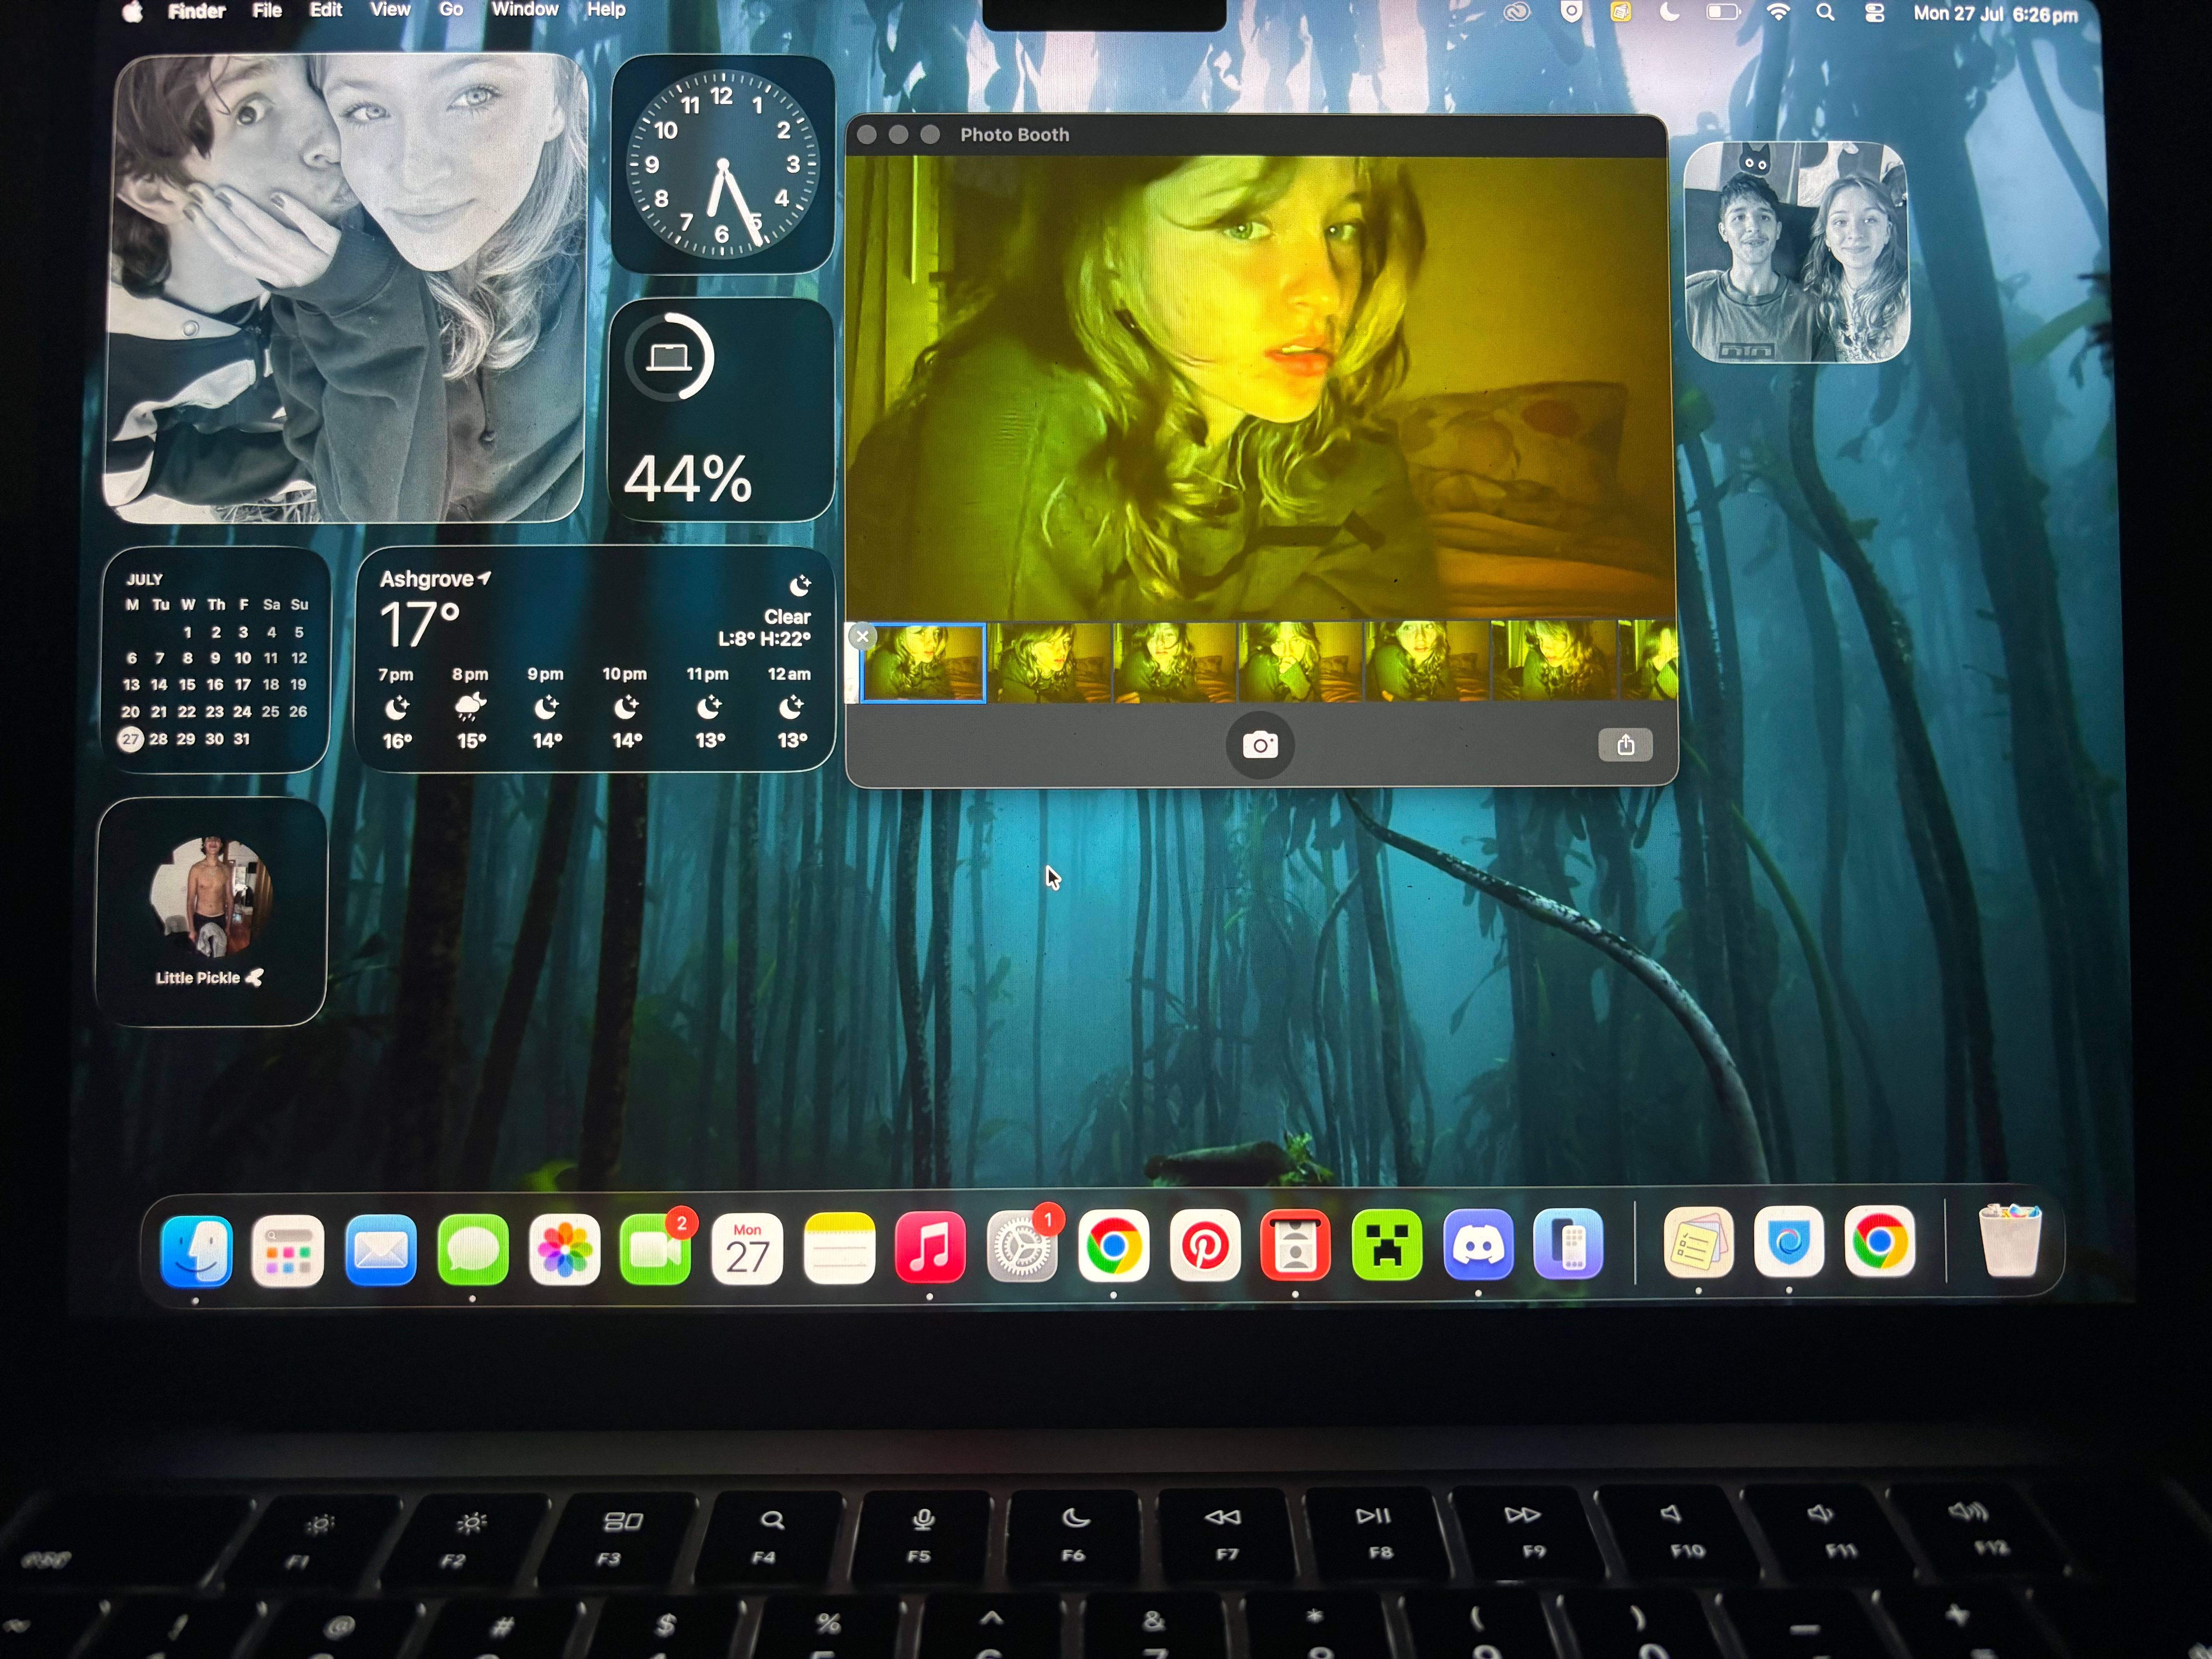Delete the selected Photo Booth thumbnail with the X
This screenshot has width=2212, height=1659.
862,636
